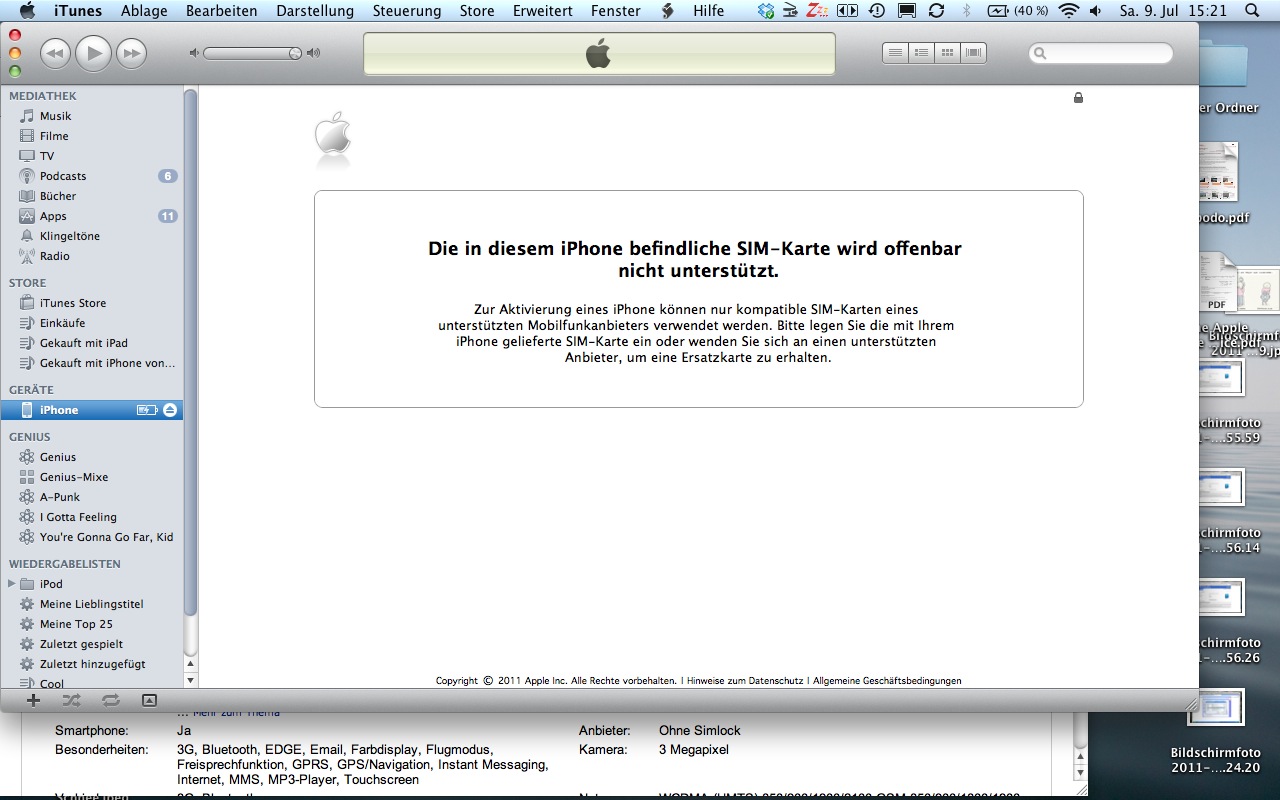The width and height of the screenshot is (1280, 800).
Task: Open the Darstellung menu
Action: click(315, 11)
